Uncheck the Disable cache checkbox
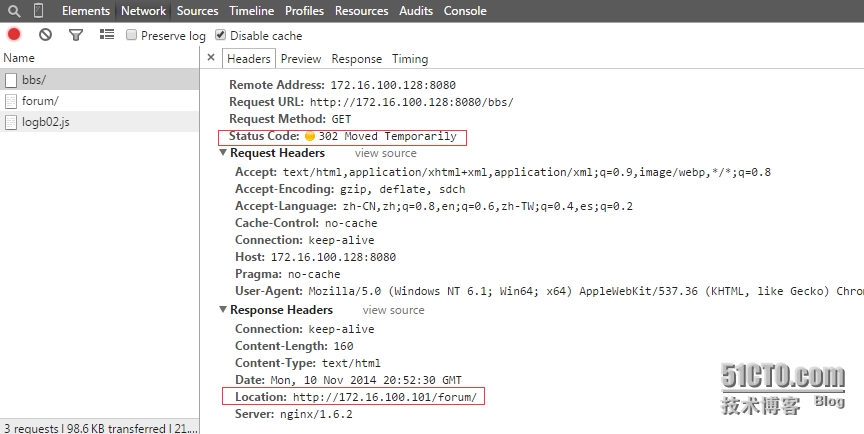 [220, 35]
